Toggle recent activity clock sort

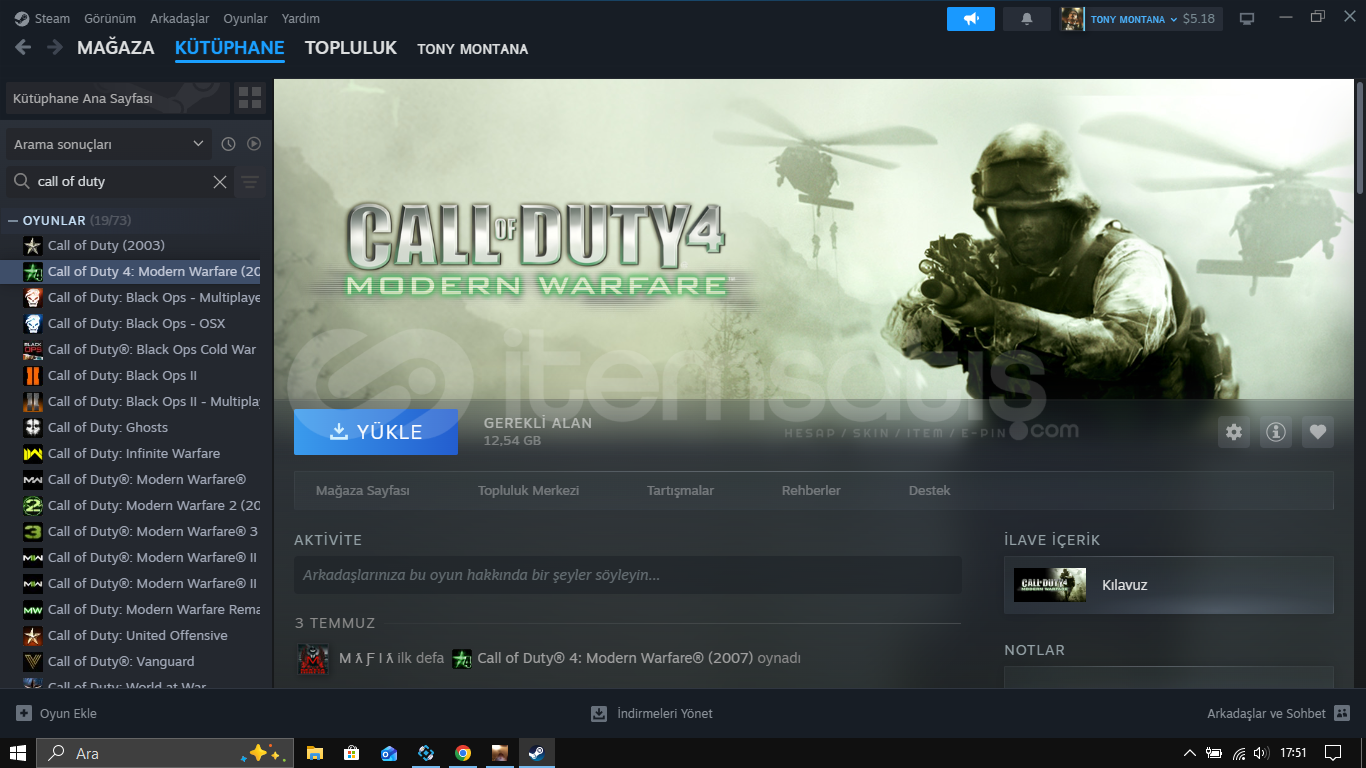(x=228, y=144)
